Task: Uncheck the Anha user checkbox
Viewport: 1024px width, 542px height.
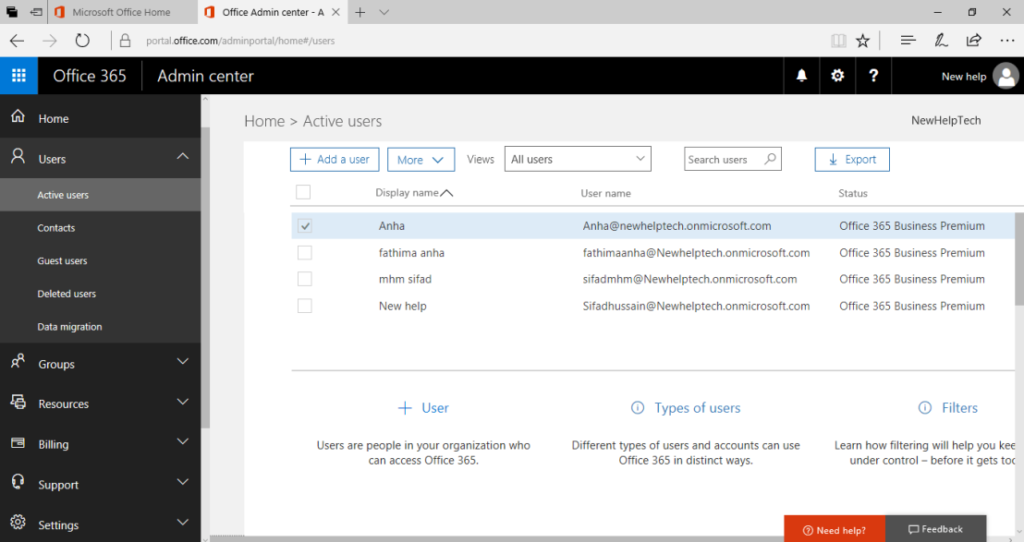Action: tap(304, 226)
